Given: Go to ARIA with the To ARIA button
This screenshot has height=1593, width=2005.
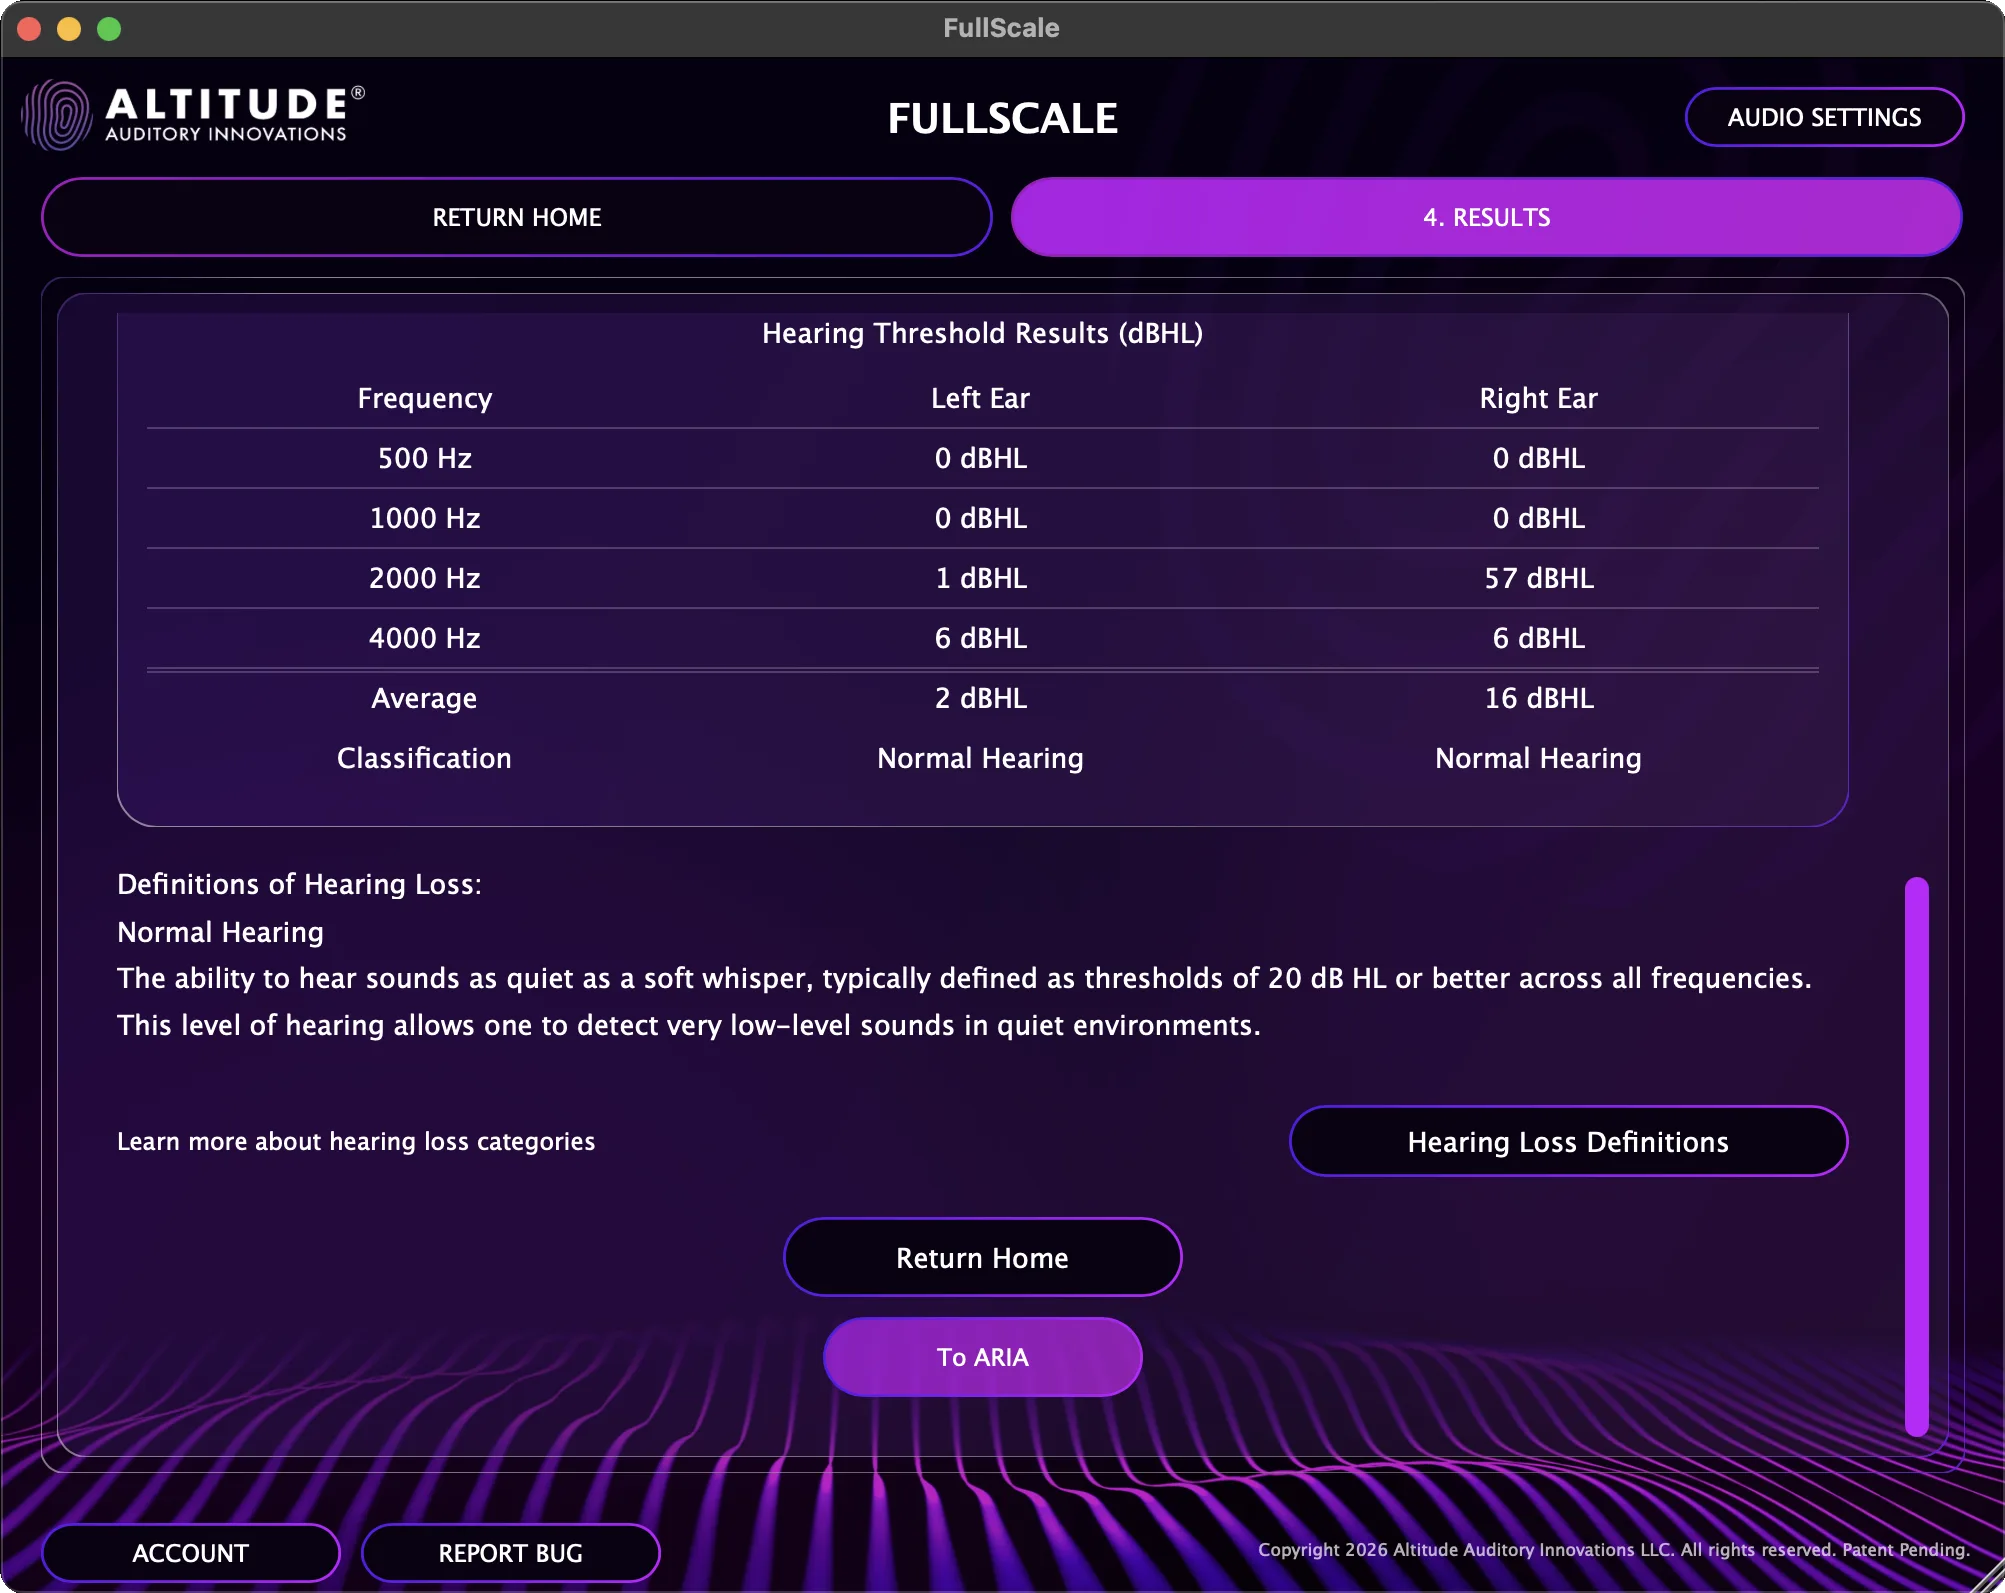Looking at the screenshot, I should coord(982,1357).
